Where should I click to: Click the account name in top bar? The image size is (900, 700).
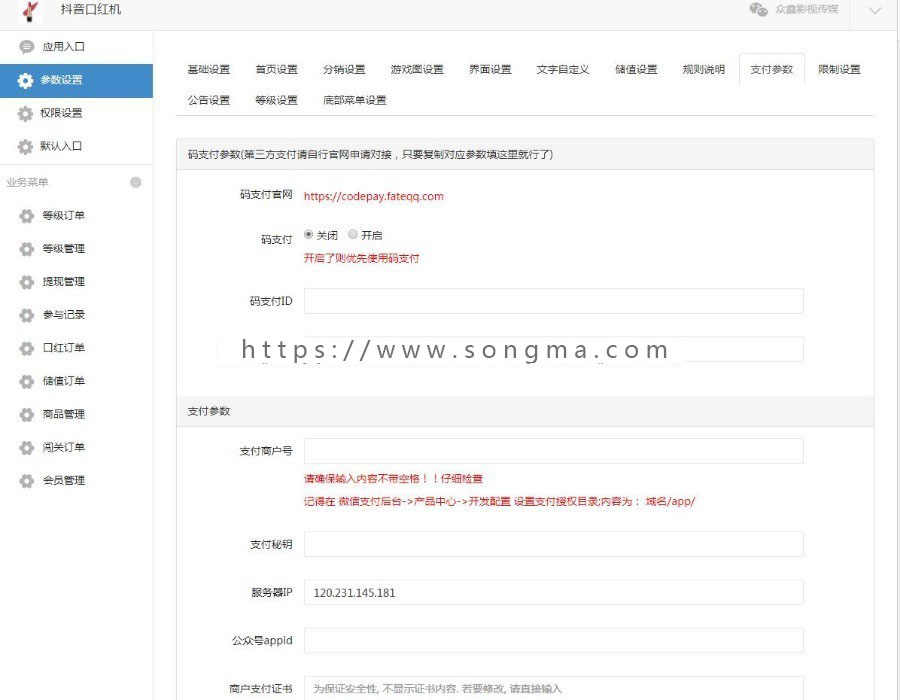coord(806,9)
